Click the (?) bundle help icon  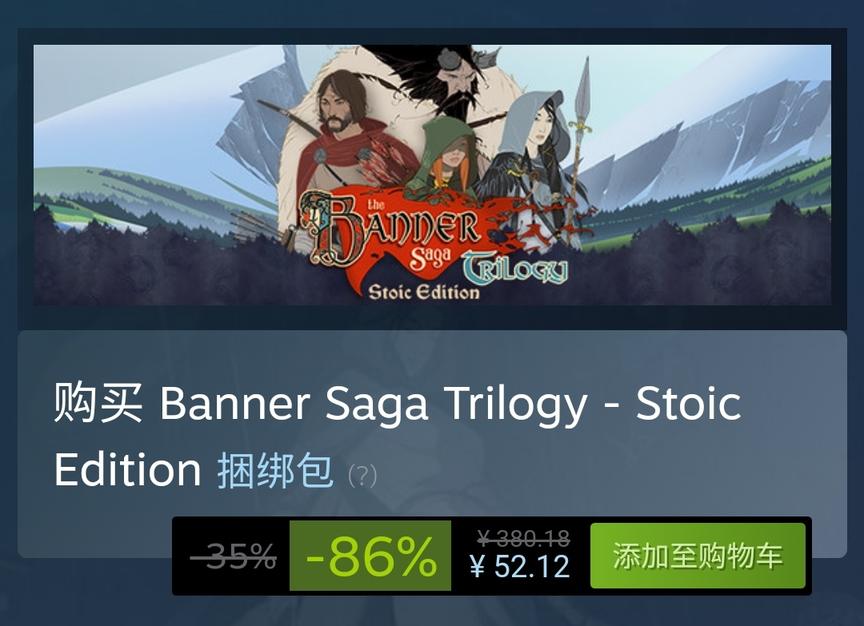tap(362, 476)
